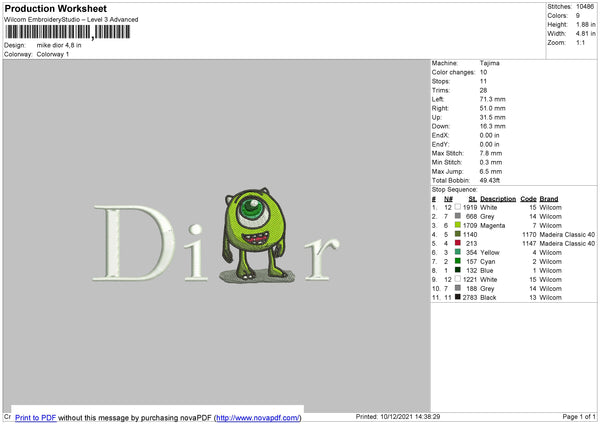600x424 pixels.
Task: Click the EndY label
Action: (440, 144)
